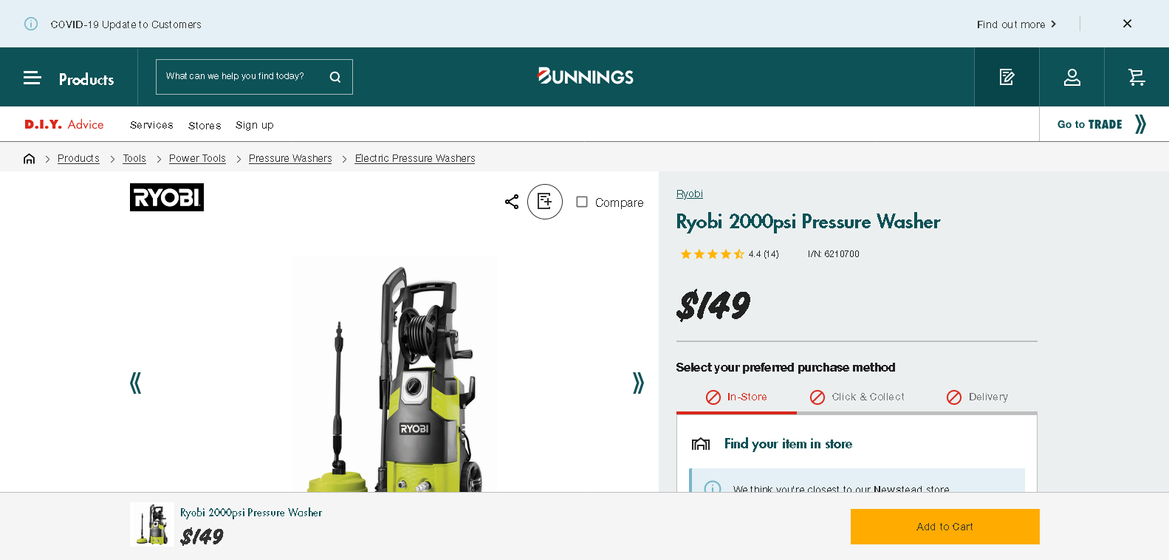
Task: Click sticky bar title Ryobi 2000psi Pressure Washer
Action: tap(251, 513)
